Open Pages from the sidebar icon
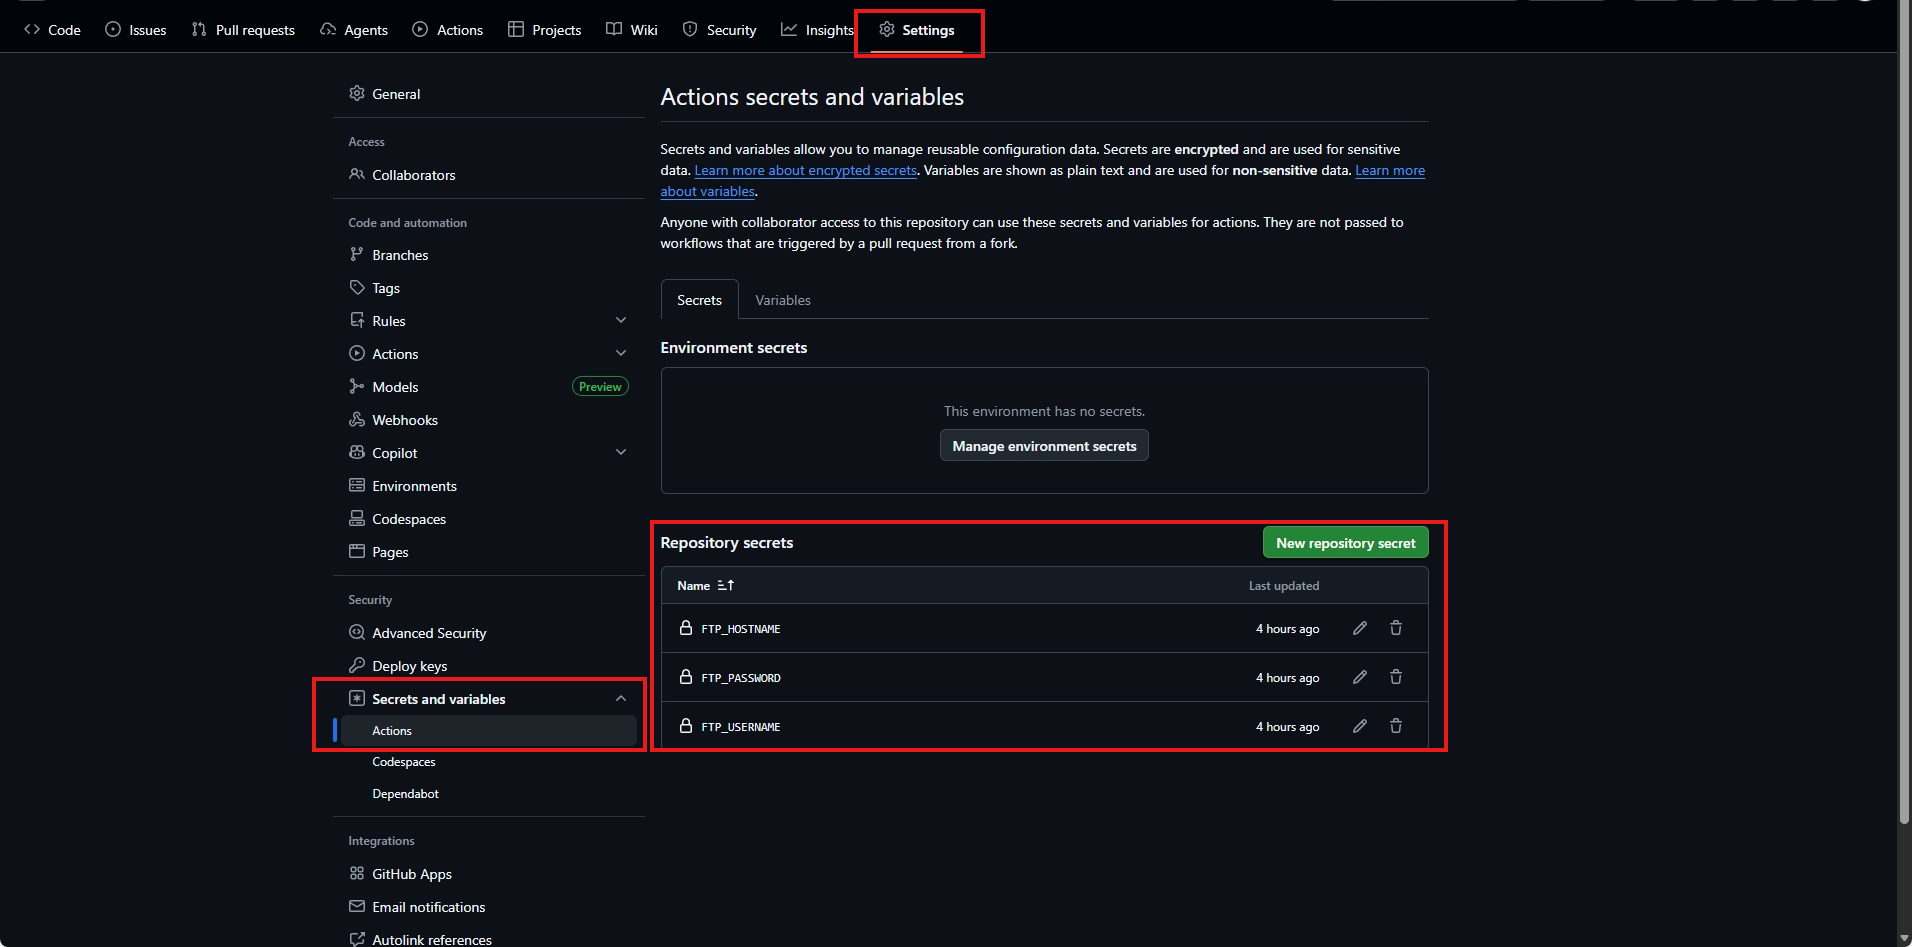This screenshot has height=947, width=1912. (357, 551)
